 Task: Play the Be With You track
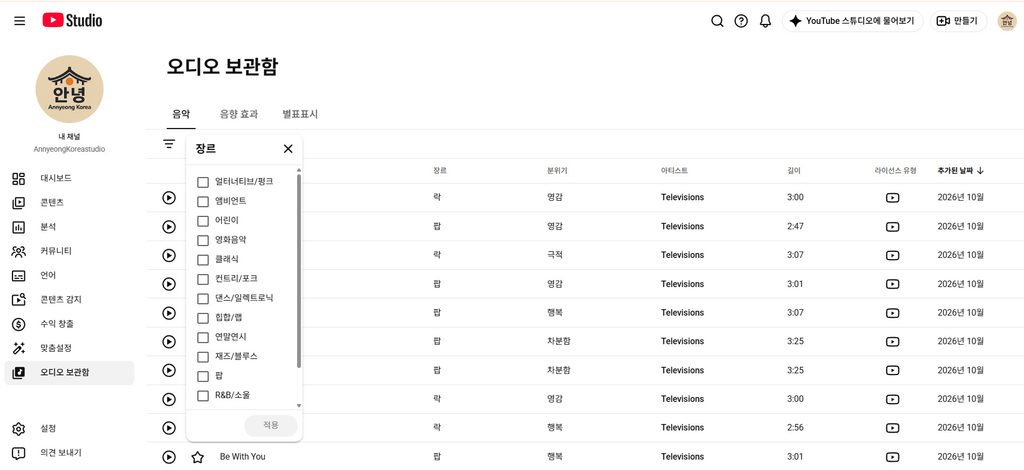[x=169, y=456]
